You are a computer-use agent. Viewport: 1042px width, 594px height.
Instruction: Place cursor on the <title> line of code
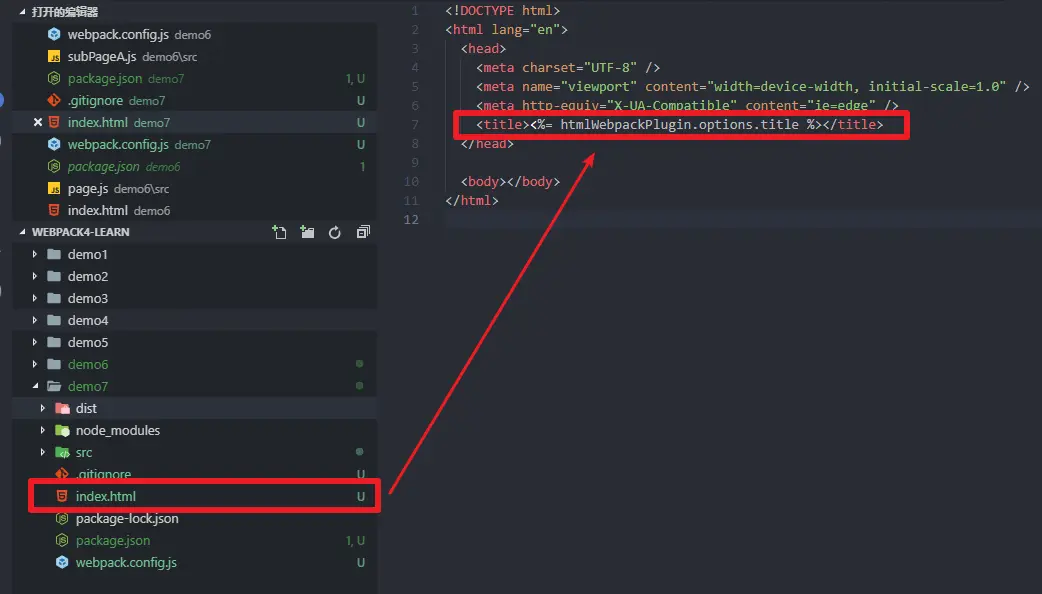(x=680, y=124)
